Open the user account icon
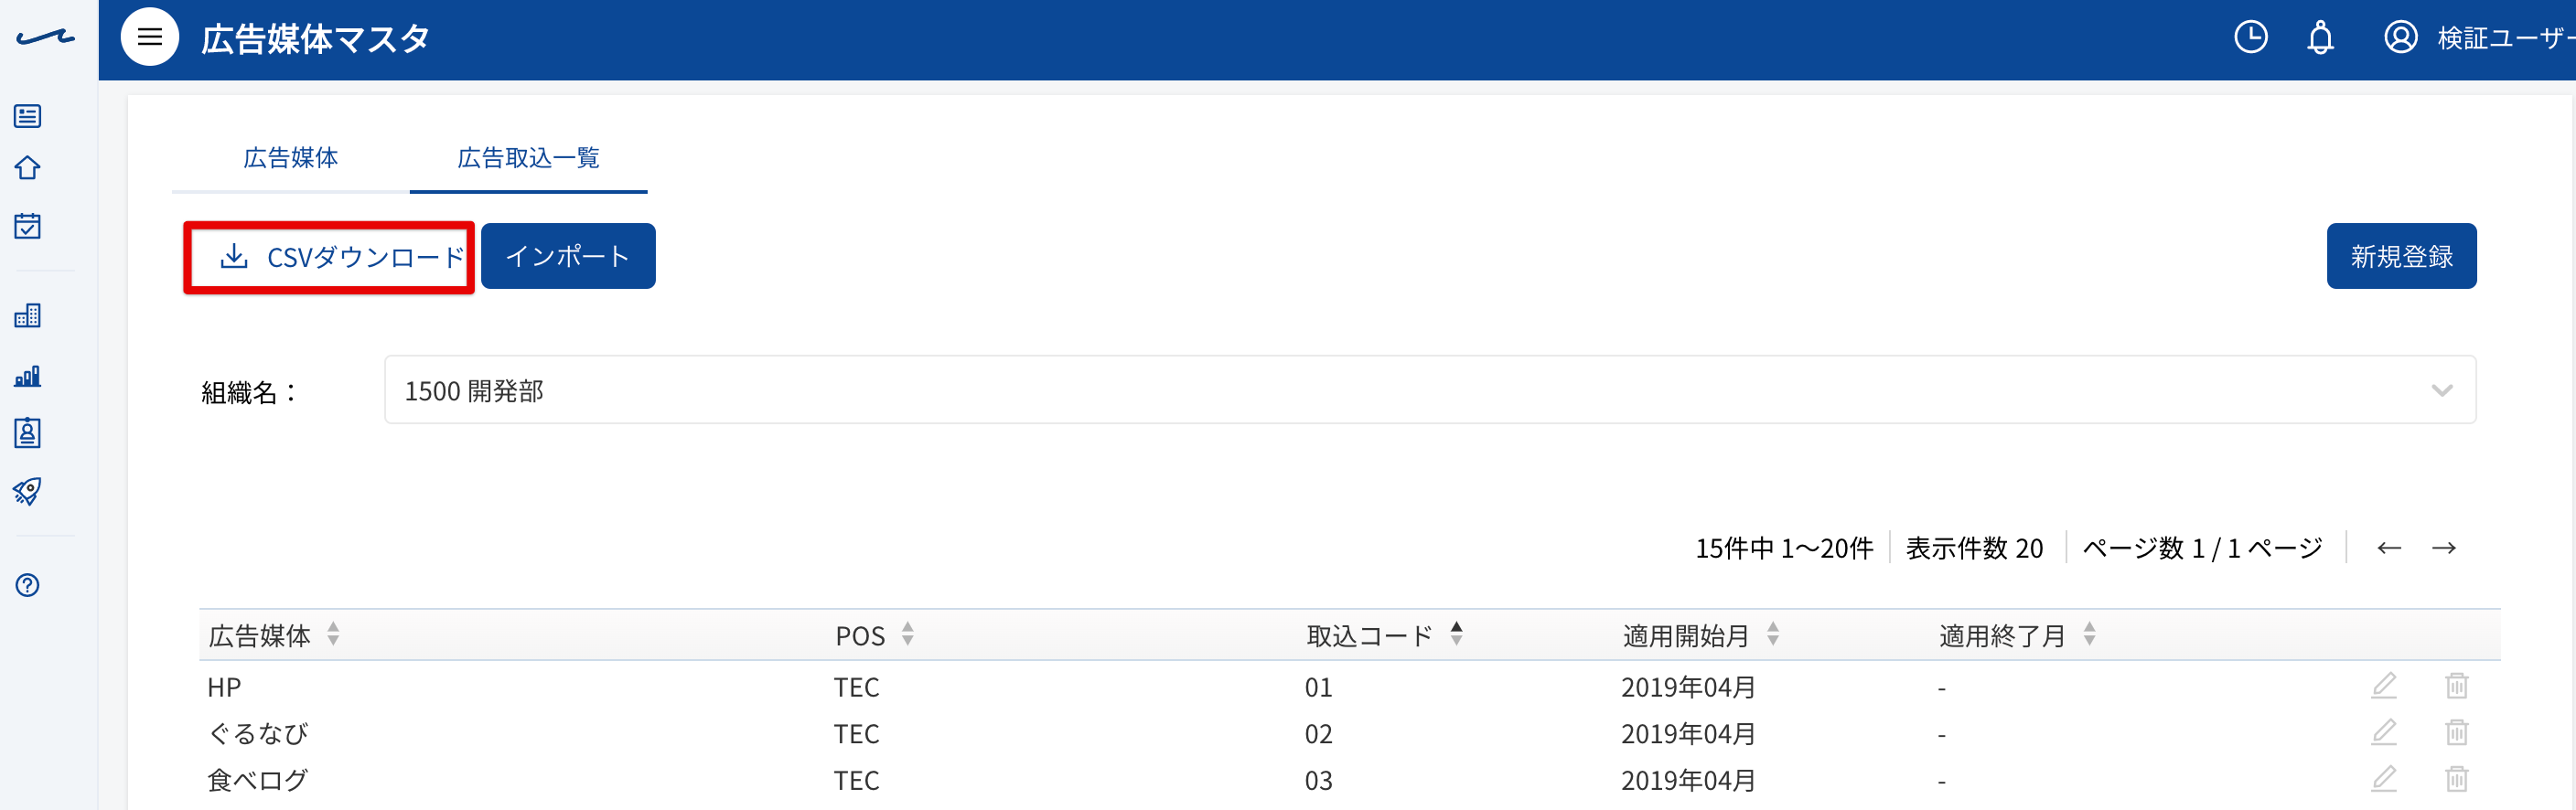The height and width of the screenshot is (810, 2576). click(2401, 38)
